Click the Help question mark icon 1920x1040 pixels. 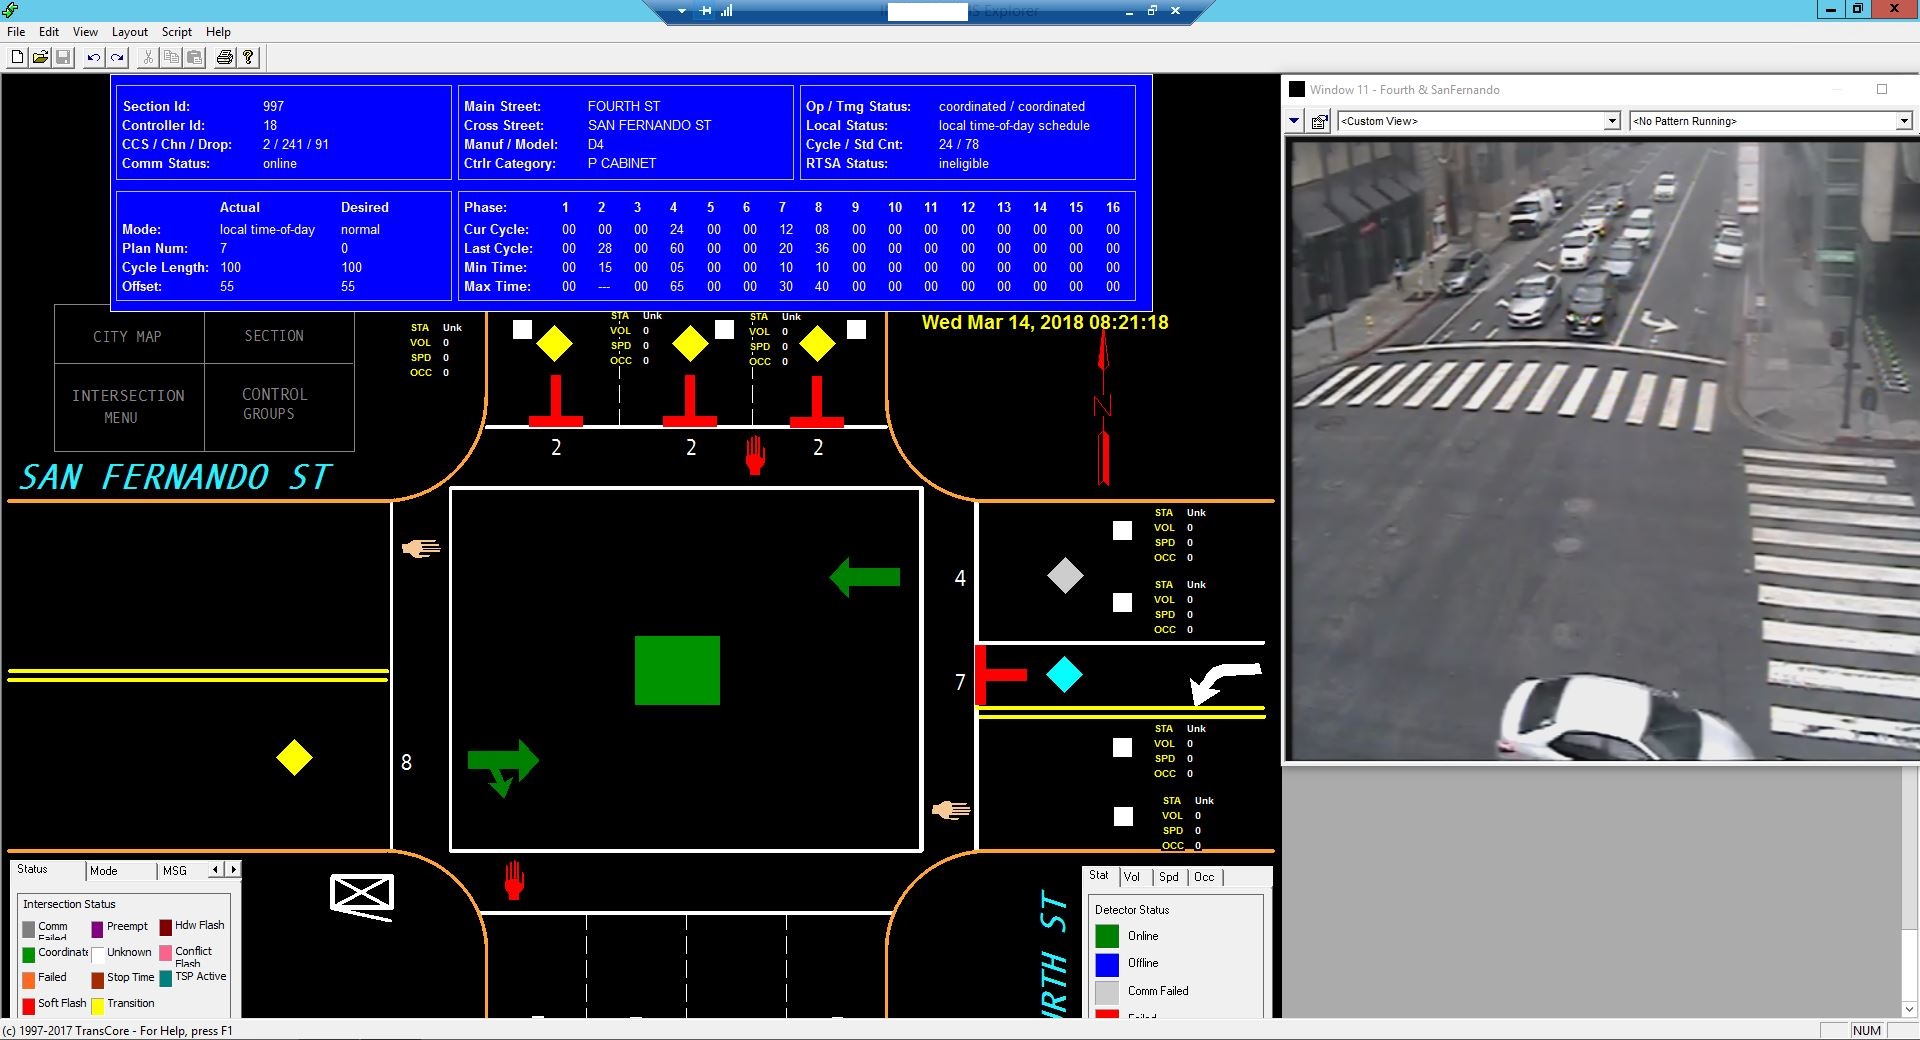pos(248,57)
